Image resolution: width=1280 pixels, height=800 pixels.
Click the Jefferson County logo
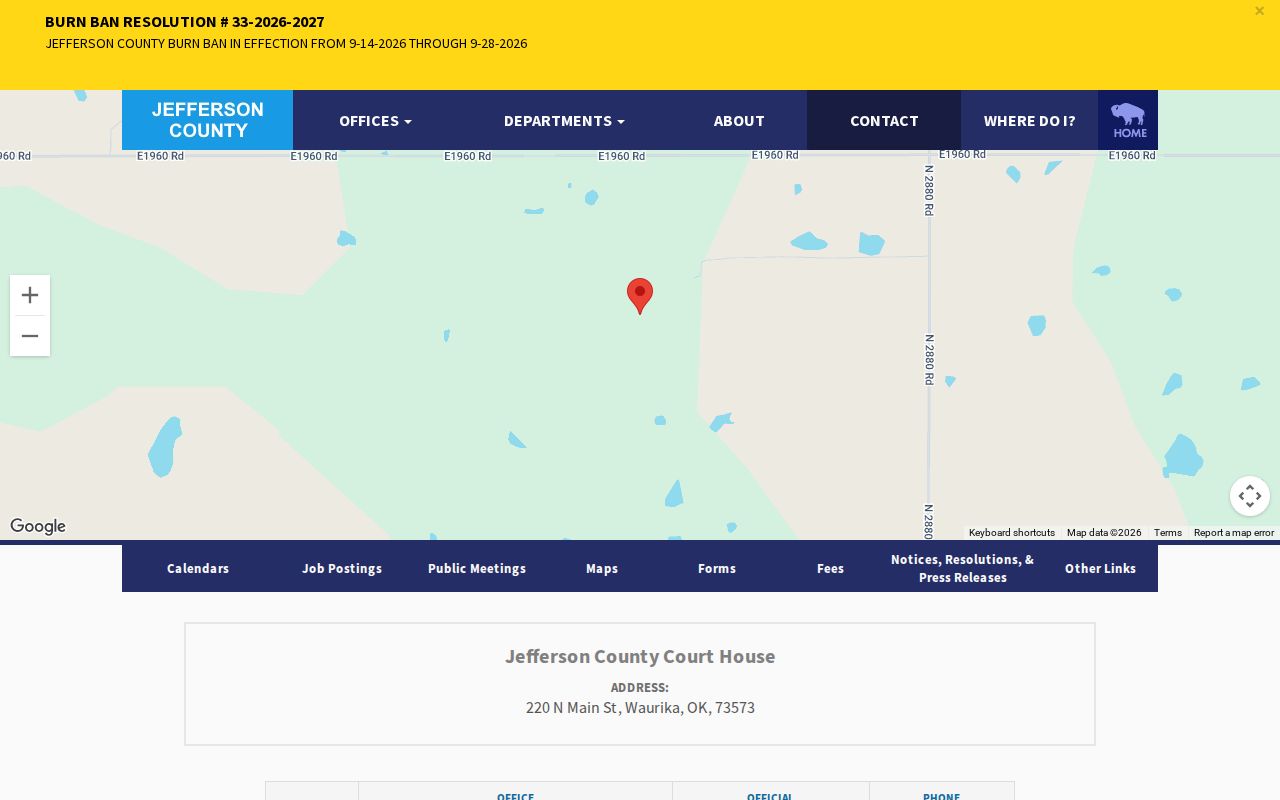(207, 120)
